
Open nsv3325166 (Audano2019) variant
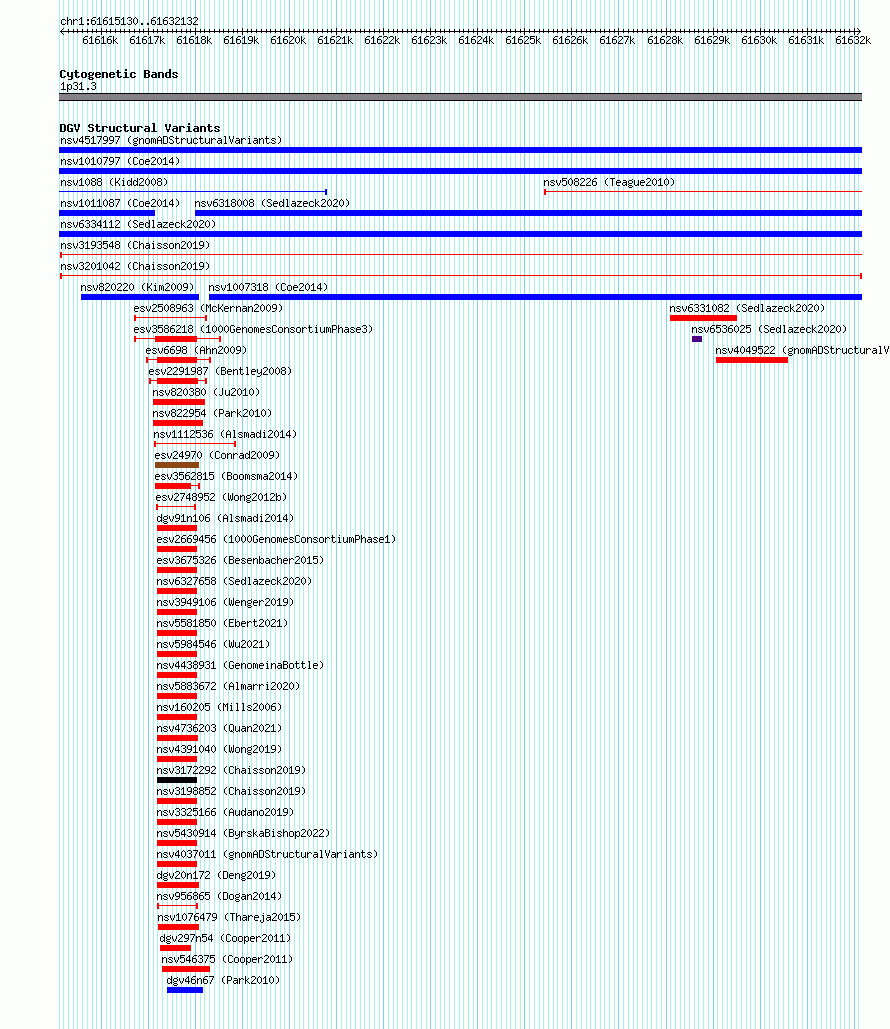click(x=225, y=812)
